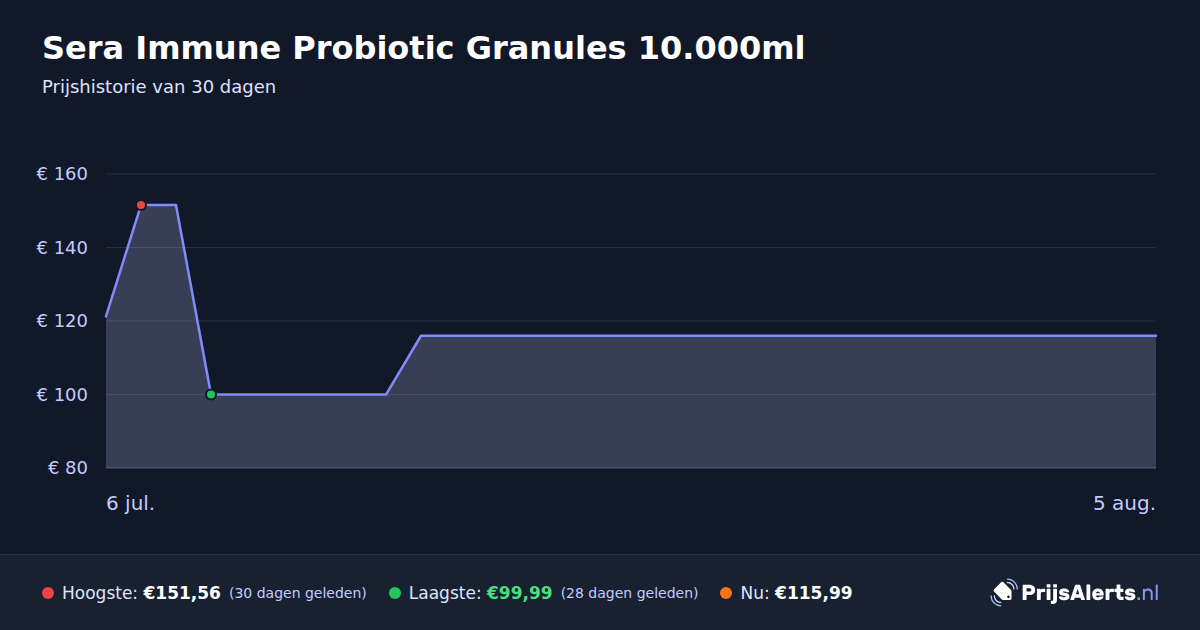Click the 28 dagen geleden note

click(x=630, y=593)
